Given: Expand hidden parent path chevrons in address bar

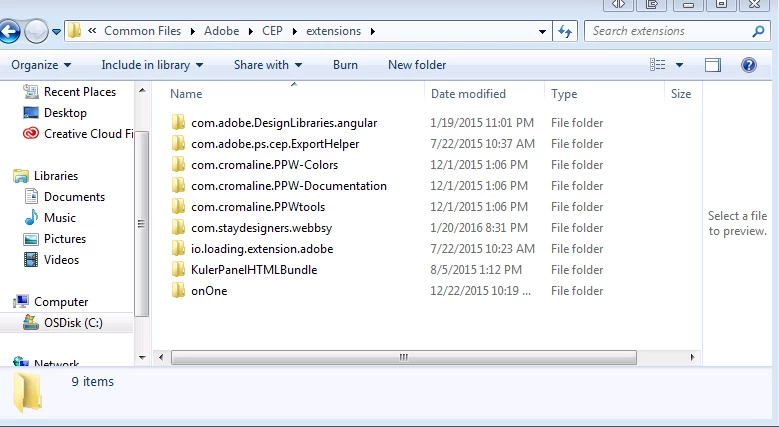Looking at the screenshot, I should tap(92, 31).
